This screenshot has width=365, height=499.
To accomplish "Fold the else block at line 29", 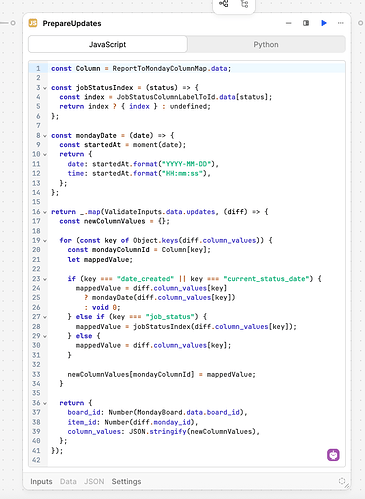I will pyautogui.click(x=45, y=336).
